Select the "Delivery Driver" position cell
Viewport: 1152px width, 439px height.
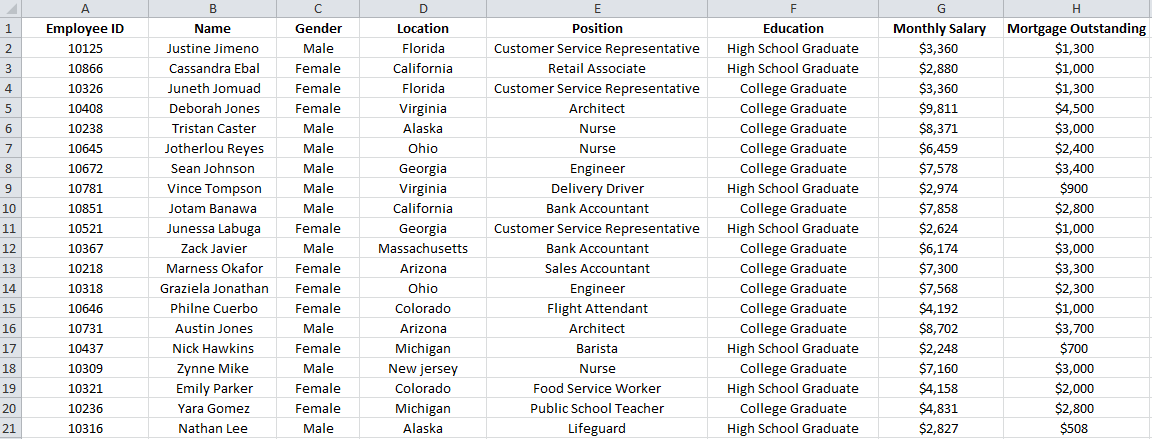click(x=597, y=188)
